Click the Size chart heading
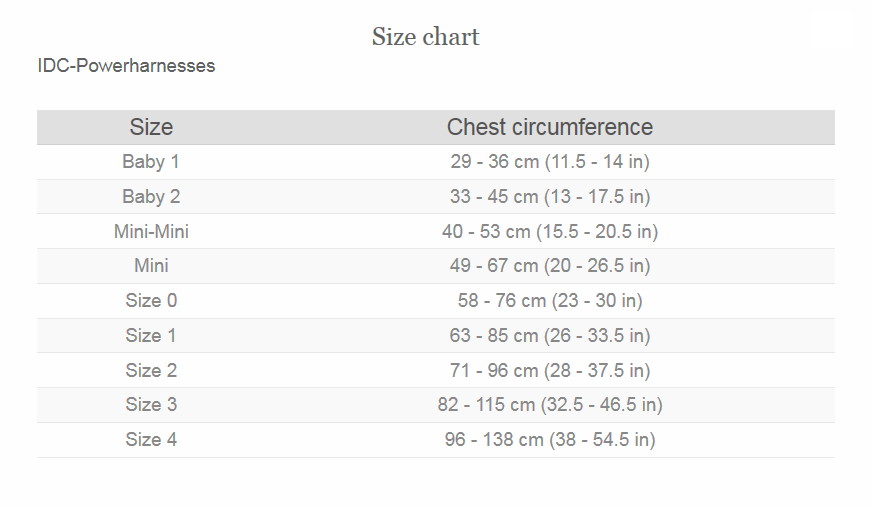The image size is (873, 509). (x=425, y=37)
